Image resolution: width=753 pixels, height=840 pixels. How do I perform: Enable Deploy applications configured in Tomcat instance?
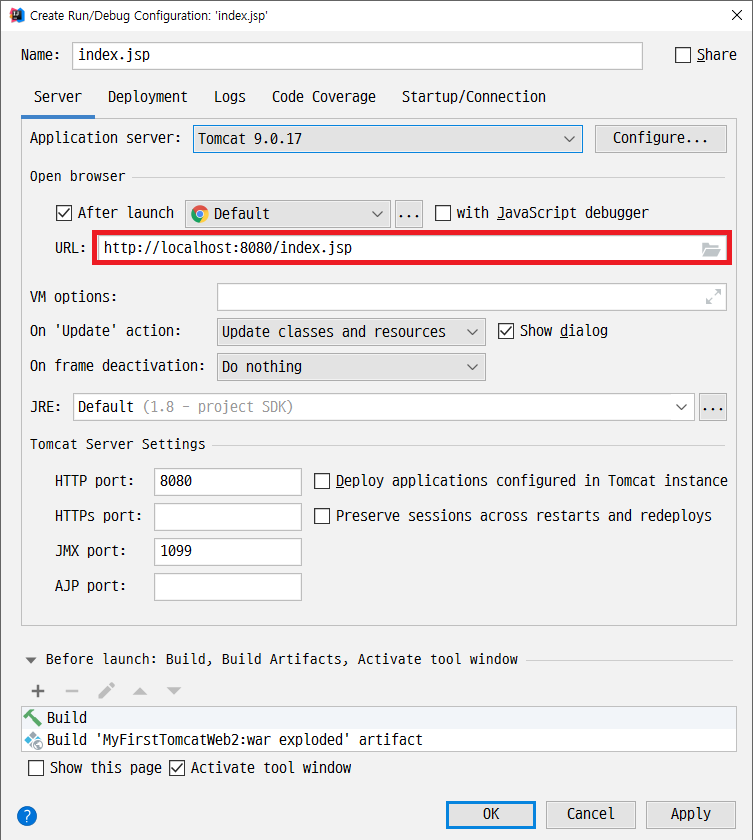(322, 481)
